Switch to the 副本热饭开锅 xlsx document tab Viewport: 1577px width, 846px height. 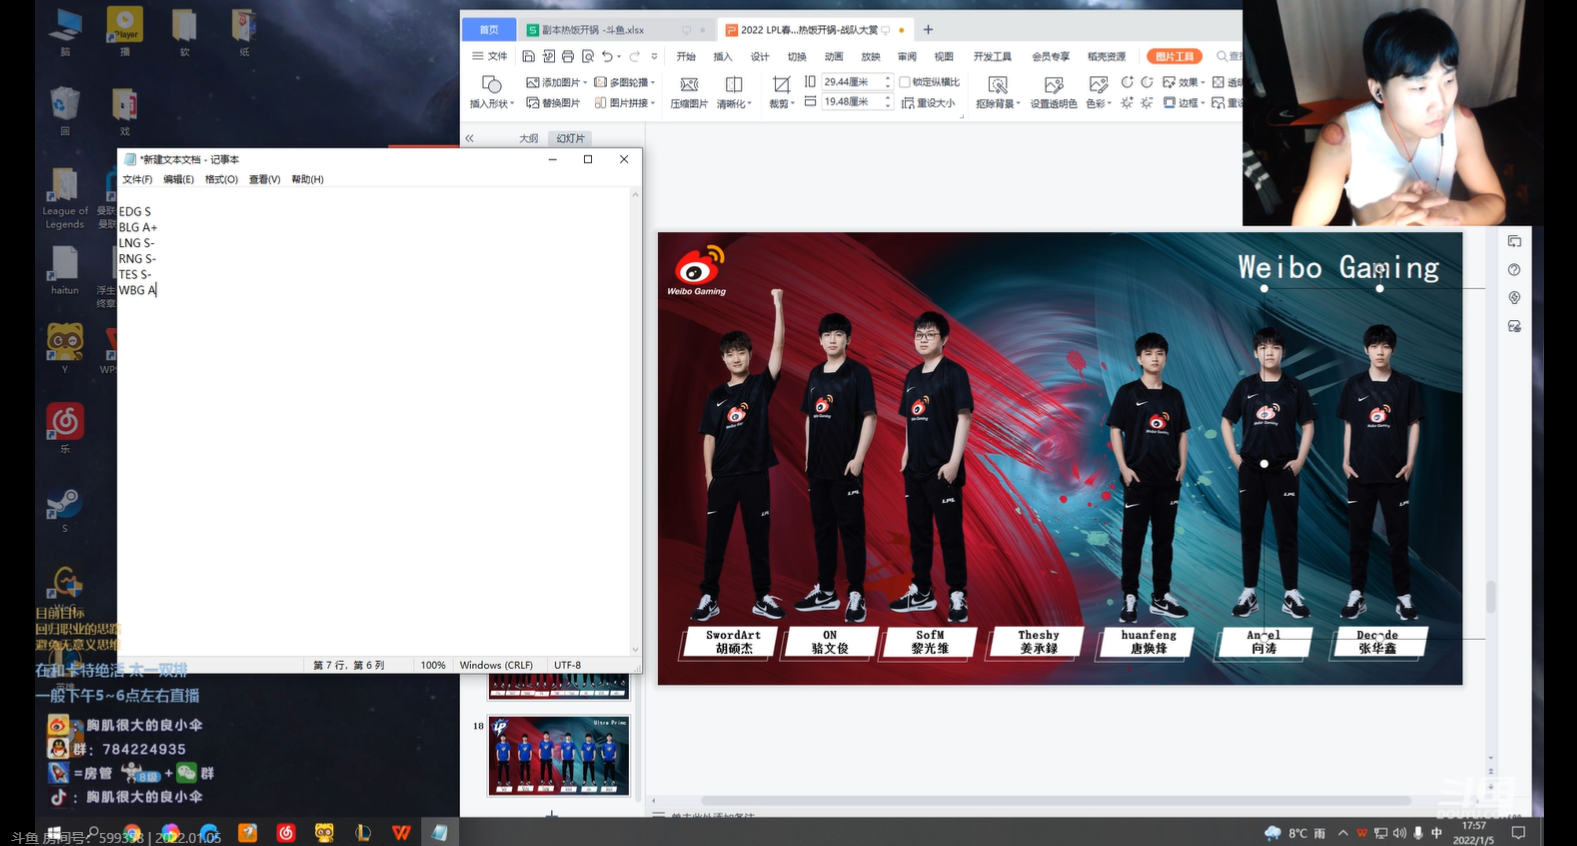point(615,30)
